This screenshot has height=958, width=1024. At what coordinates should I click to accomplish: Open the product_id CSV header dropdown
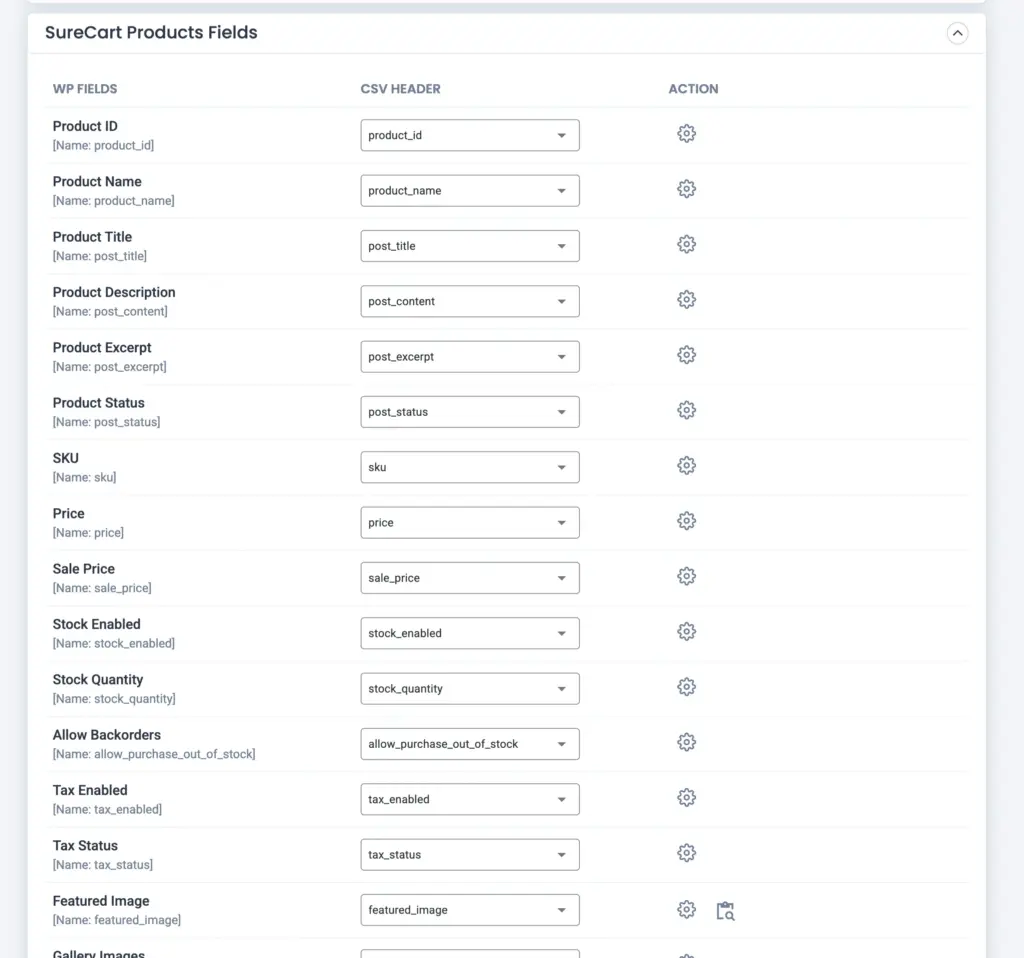click(469, 135)
